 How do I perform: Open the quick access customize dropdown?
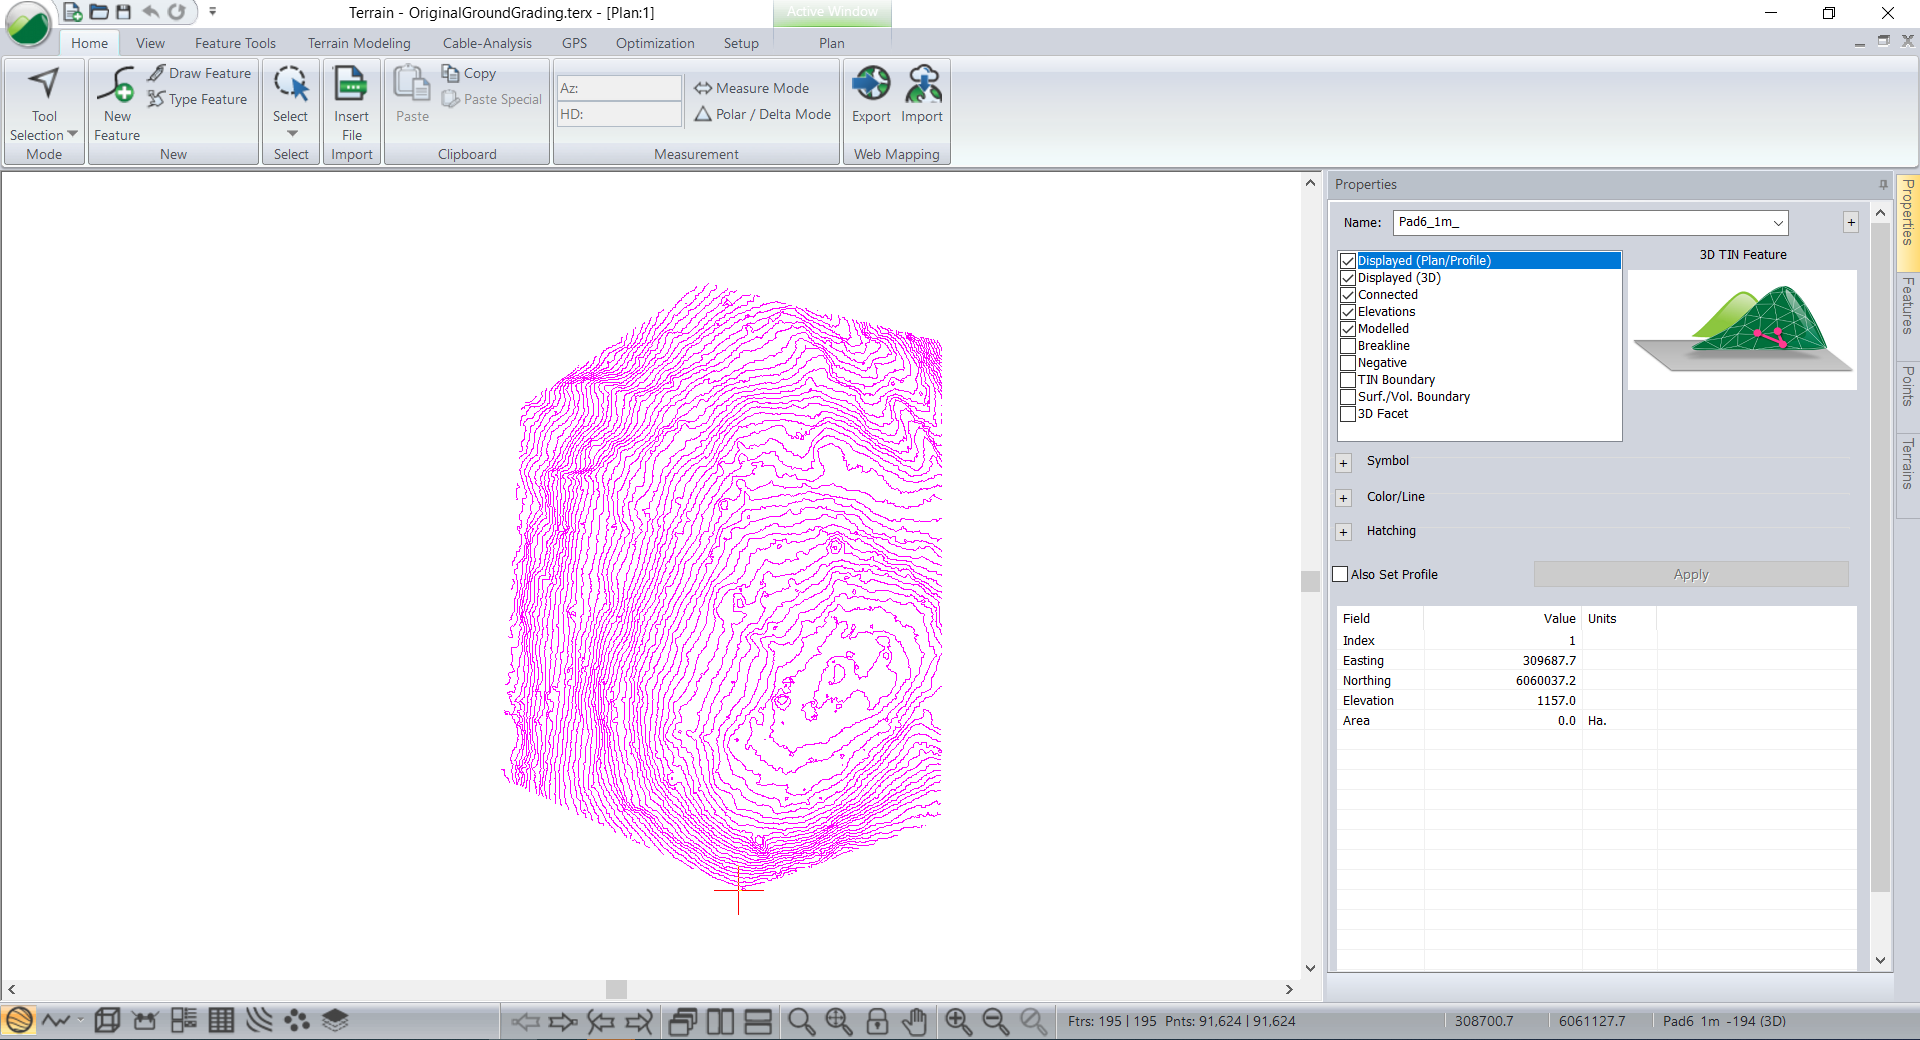pyautogui.click(x=212, y=12)
